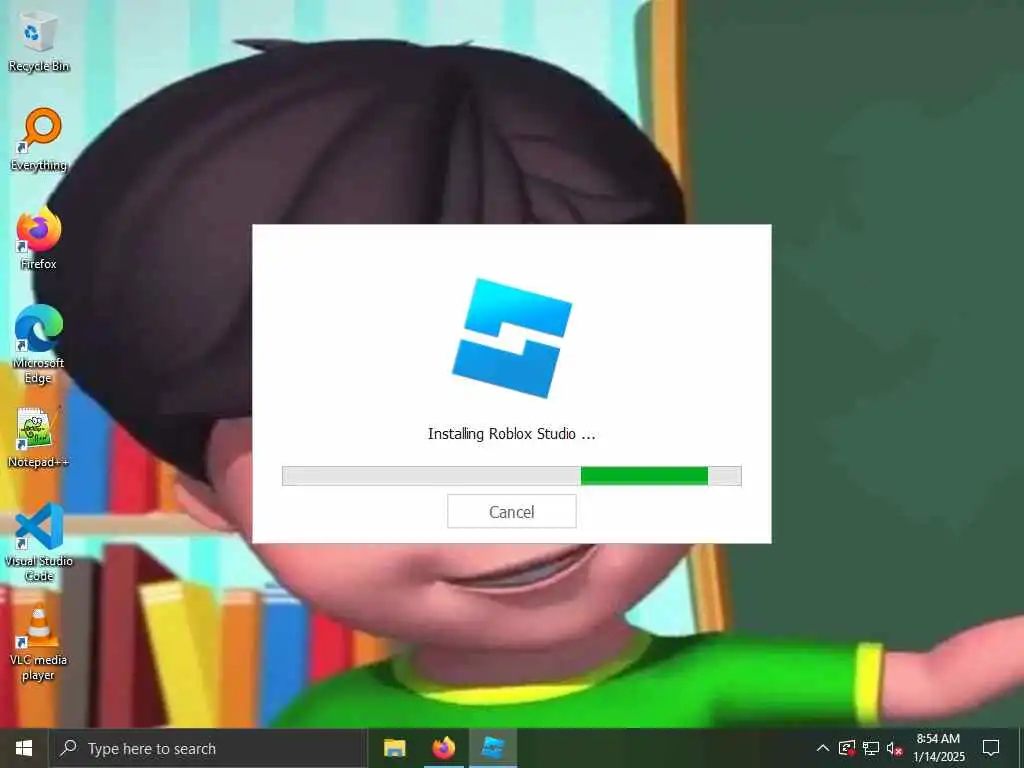
Task: Show hidden system tray icons
Action: pyautogui.click(x=823, y=748)
